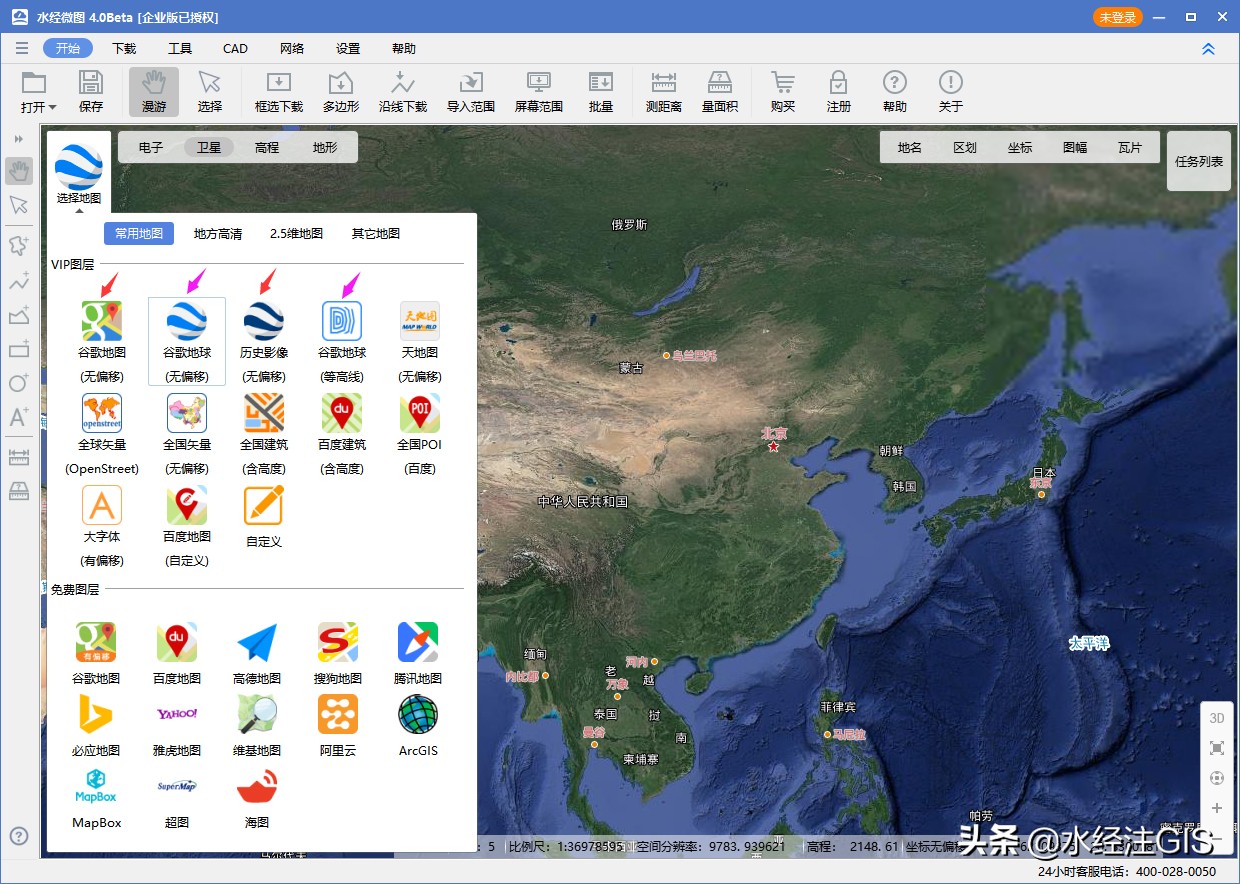Start 多边形 polygon download
Image resolution: width=1240 pixels, height=884 pixels.
tap(341, 92)
